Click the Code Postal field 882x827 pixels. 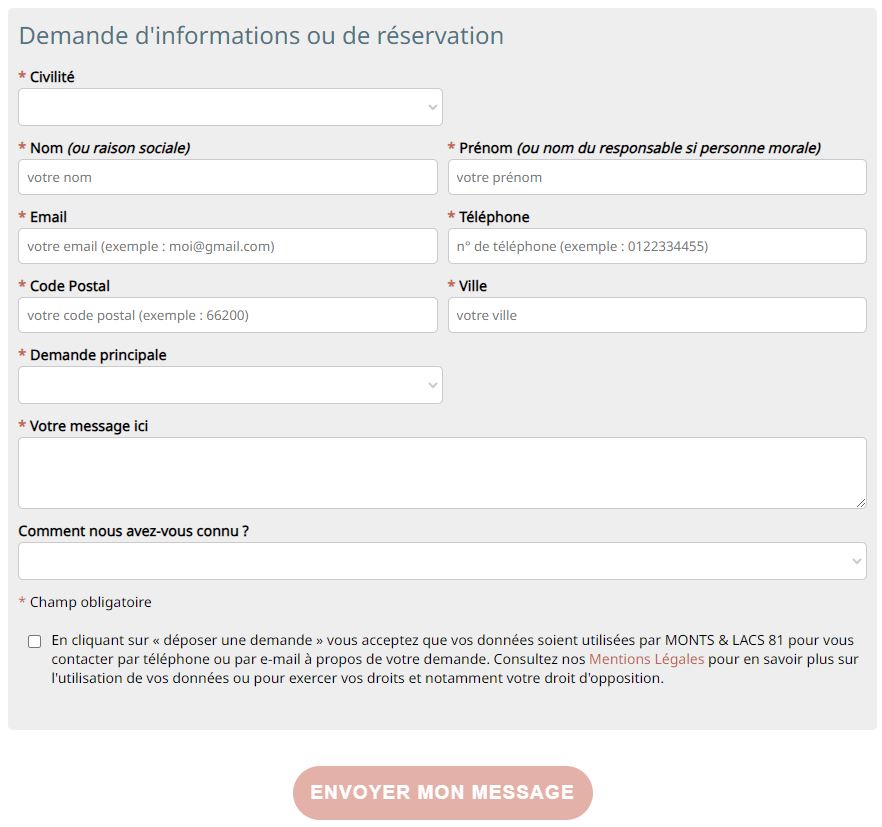click(x=228, y=315)
